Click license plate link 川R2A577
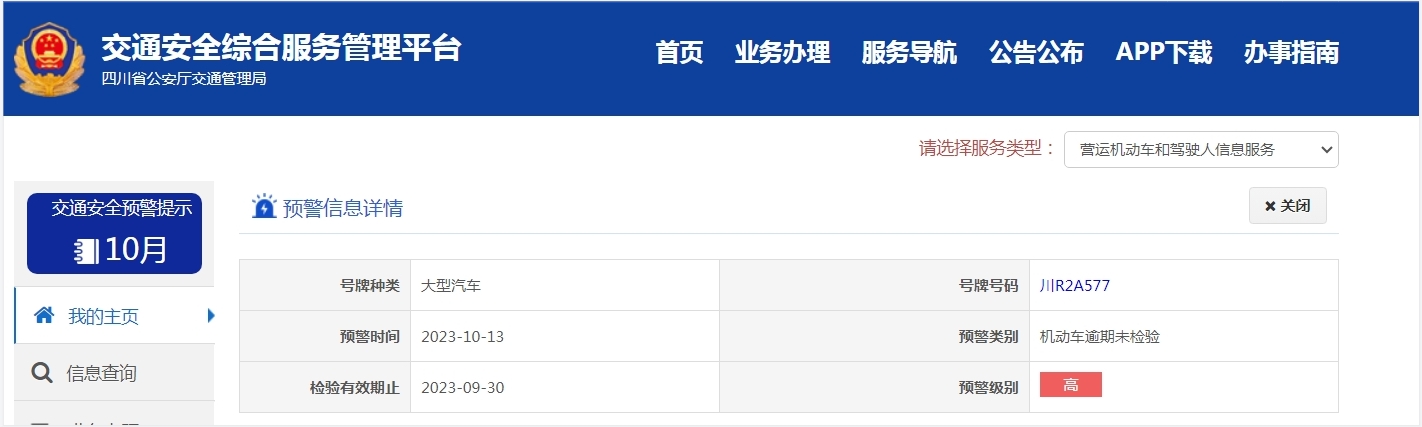The height and width of the screenshot is (427, 1422). point(1075,285)
